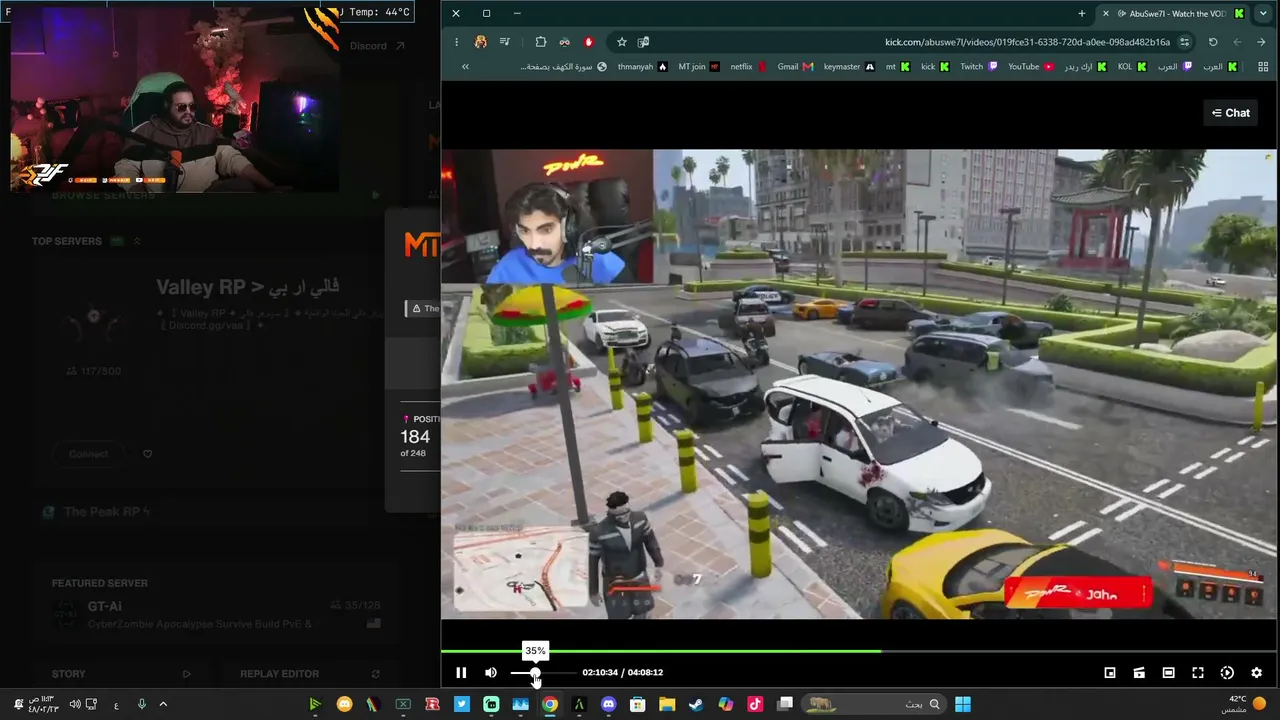Open Discord from the taskbar
Viewport: 1280px width, 720px height.
tap(608, 704)
